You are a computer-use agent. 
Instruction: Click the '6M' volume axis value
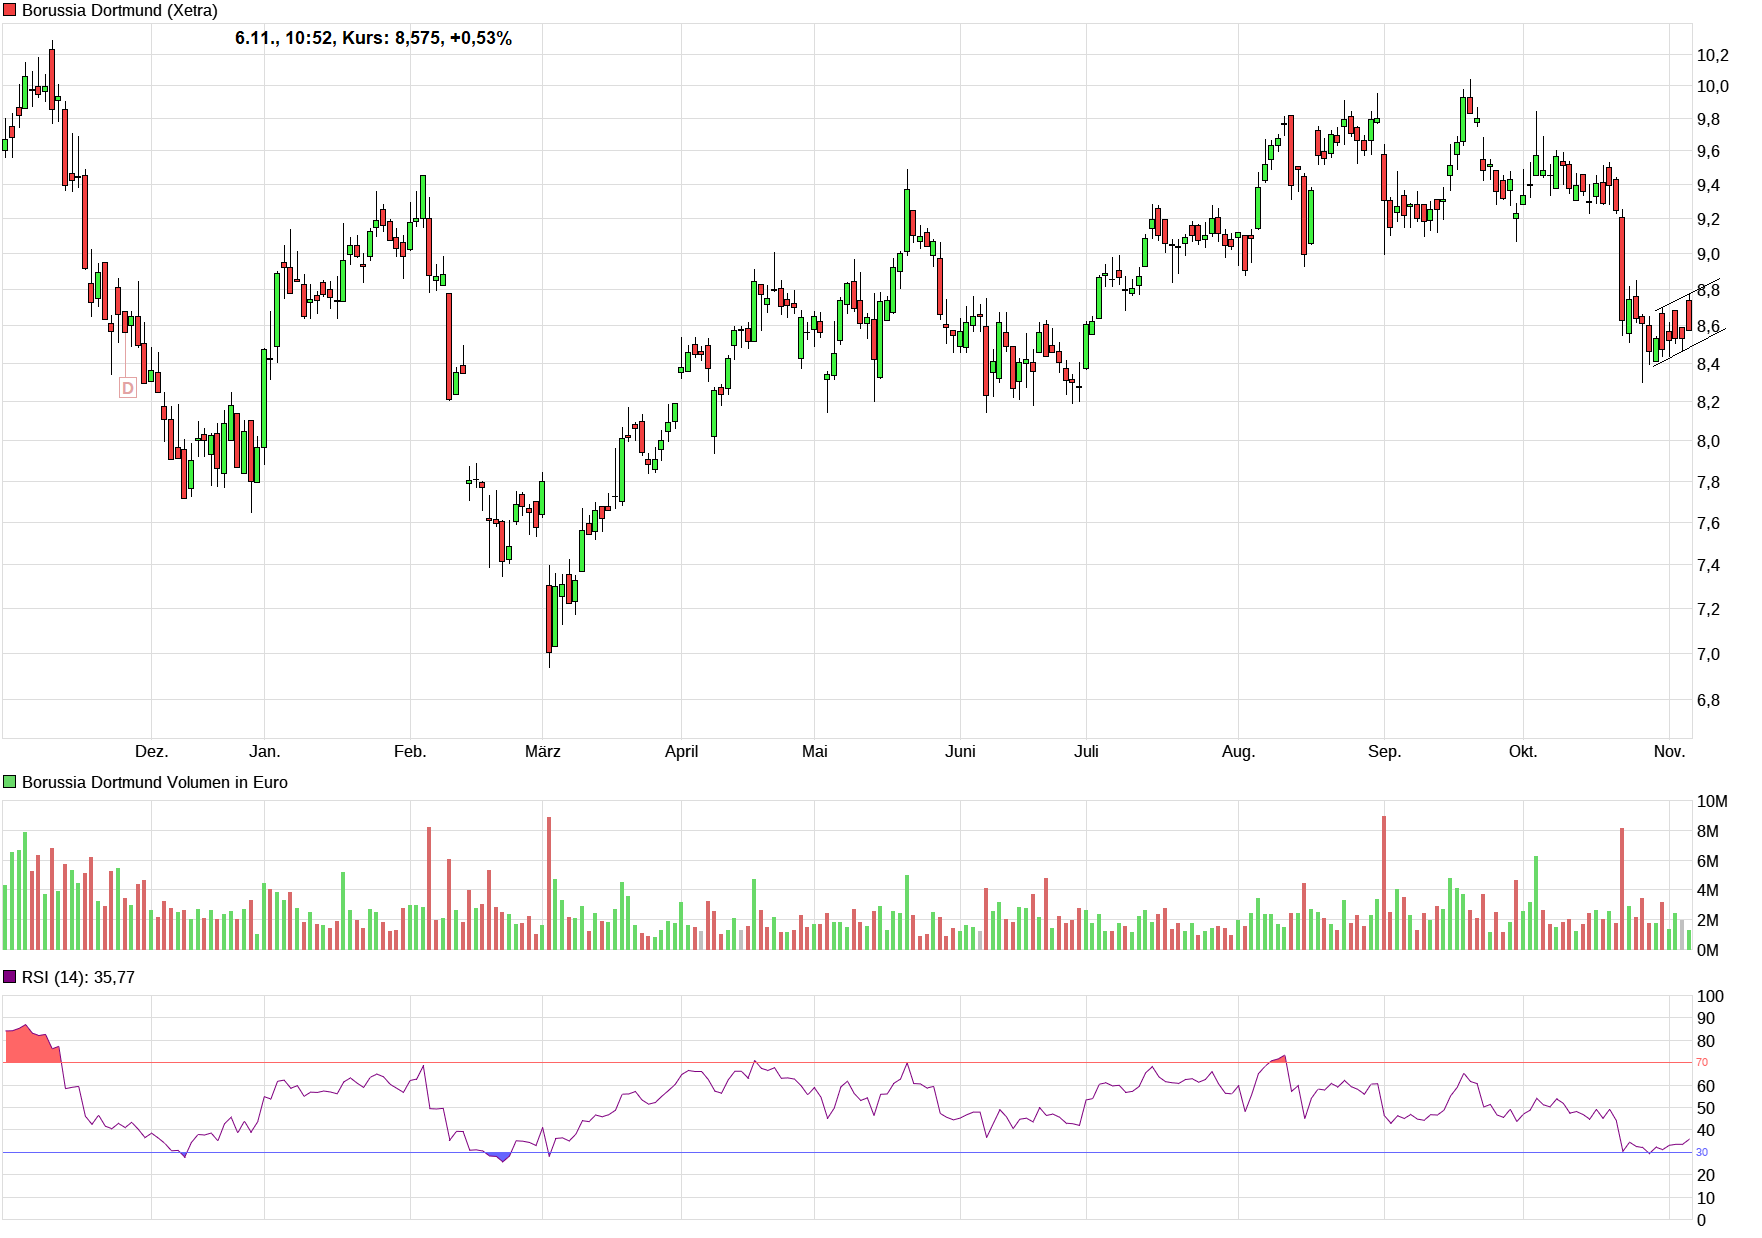coord(1708,861)
